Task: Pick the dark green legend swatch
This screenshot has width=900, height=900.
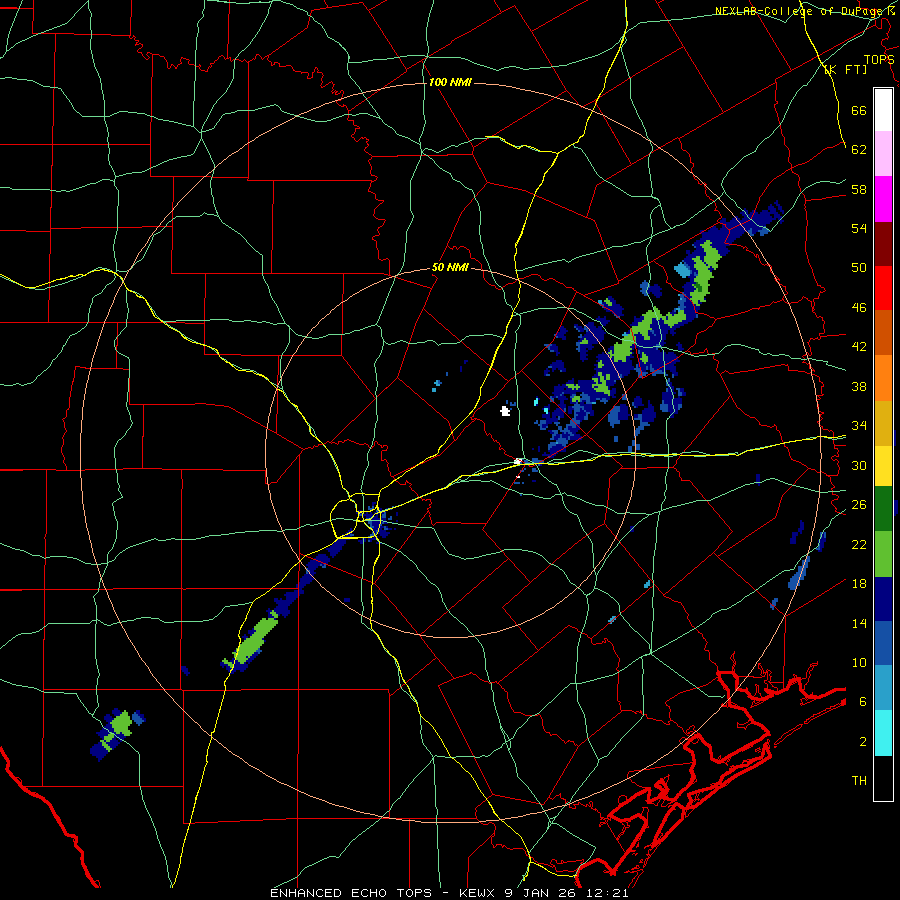Action: (883, 509)
